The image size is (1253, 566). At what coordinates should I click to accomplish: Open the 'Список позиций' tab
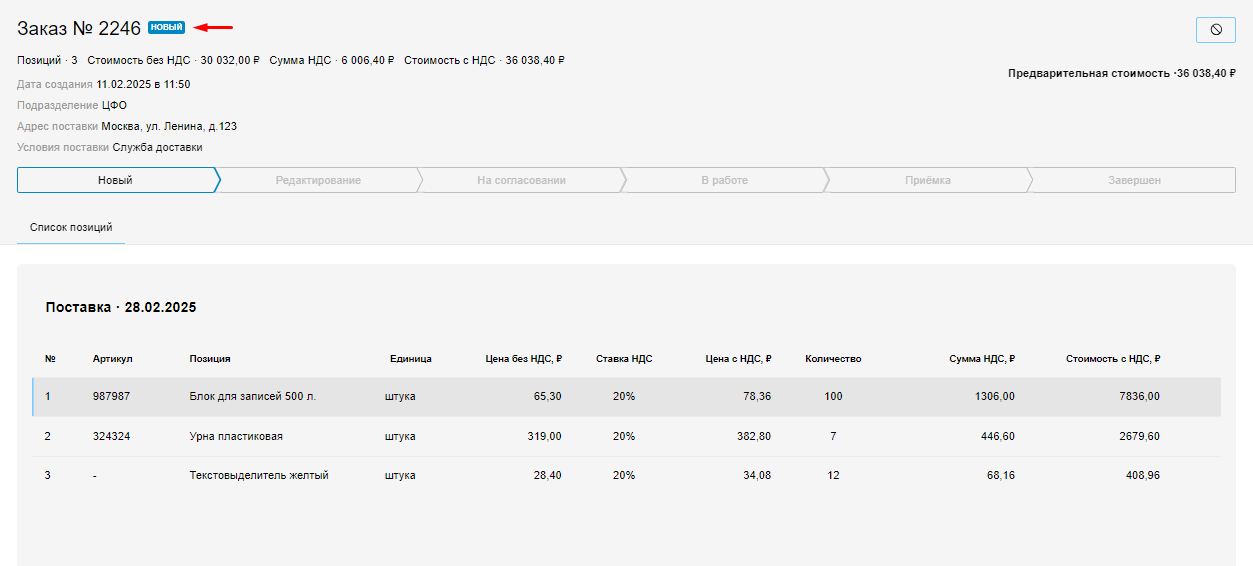pyautogui.click(x=71, y=228)
